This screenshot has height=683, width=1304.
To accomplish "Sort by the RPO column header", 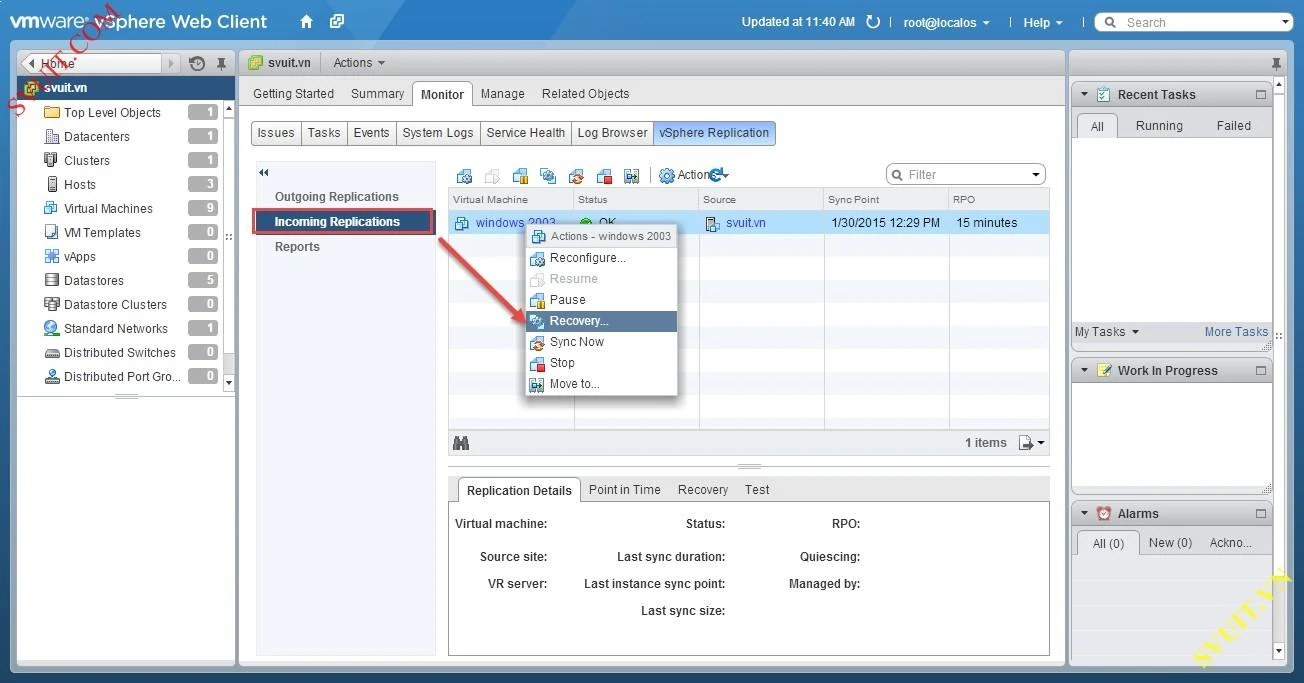I will click(999, 199).
